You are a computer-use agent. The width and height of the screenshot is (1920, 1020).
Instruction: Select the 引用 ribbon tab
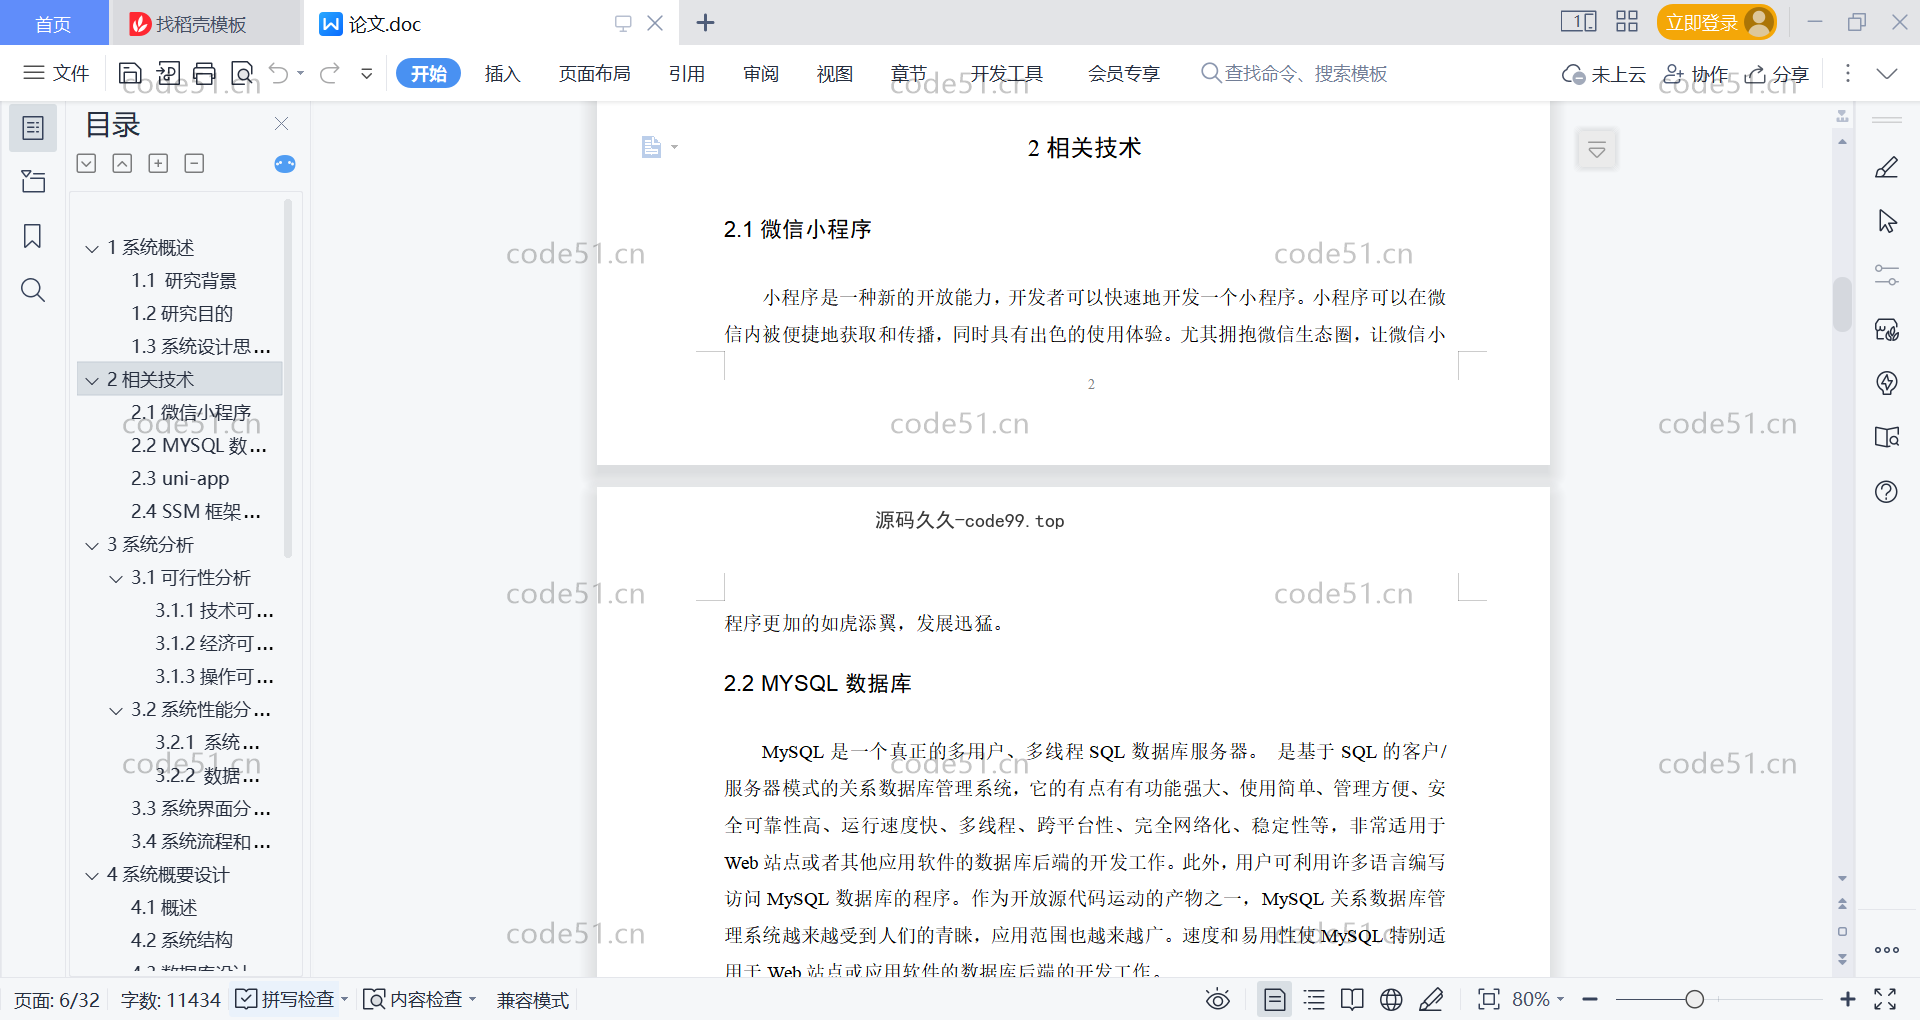pyautogui.click(x=686, y=73)
